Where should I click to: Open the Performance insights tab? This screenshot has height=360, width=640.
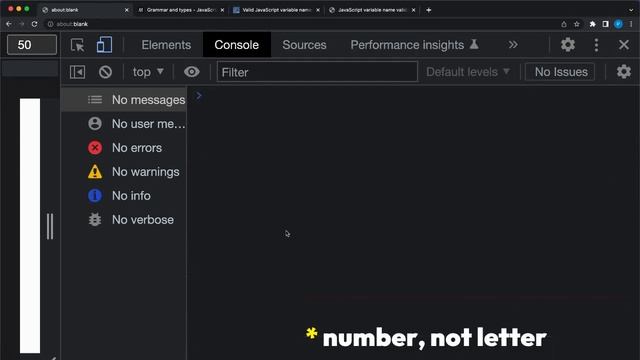pos(414,45)
